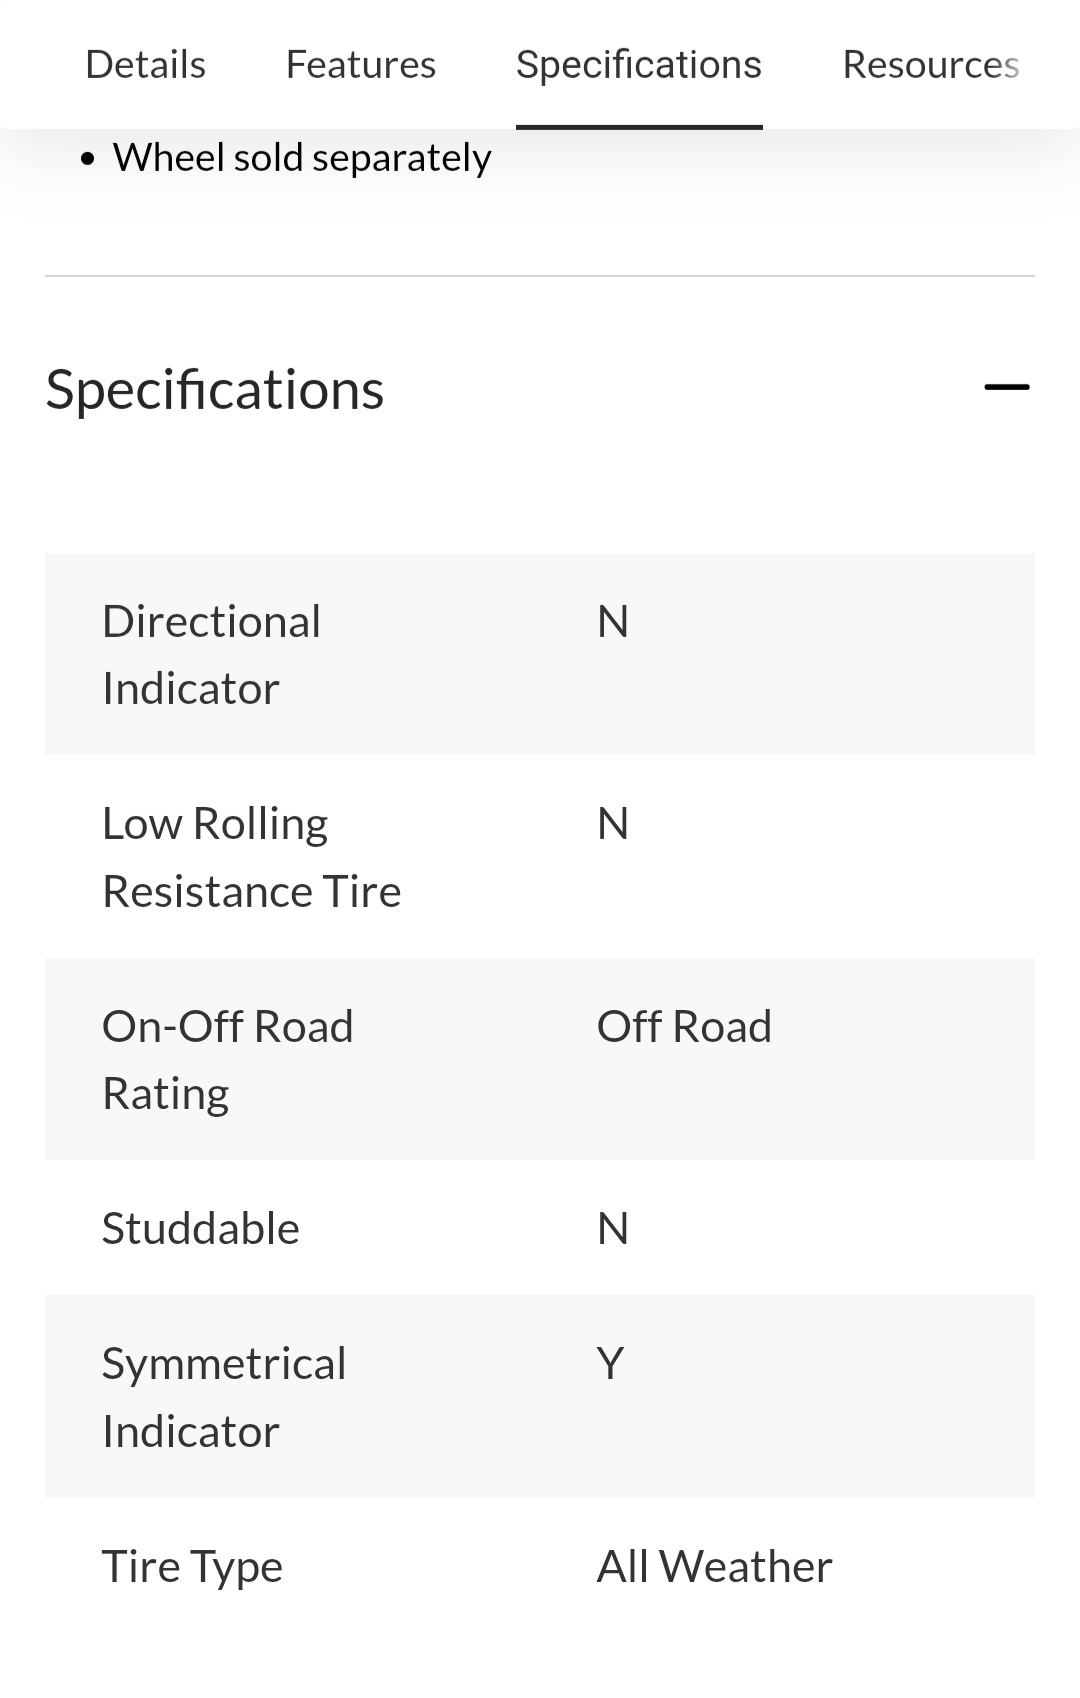This screenshot has height=1698, width=1080.
Task: Click the N value for Studdable
Action: tap(613, 1229)
